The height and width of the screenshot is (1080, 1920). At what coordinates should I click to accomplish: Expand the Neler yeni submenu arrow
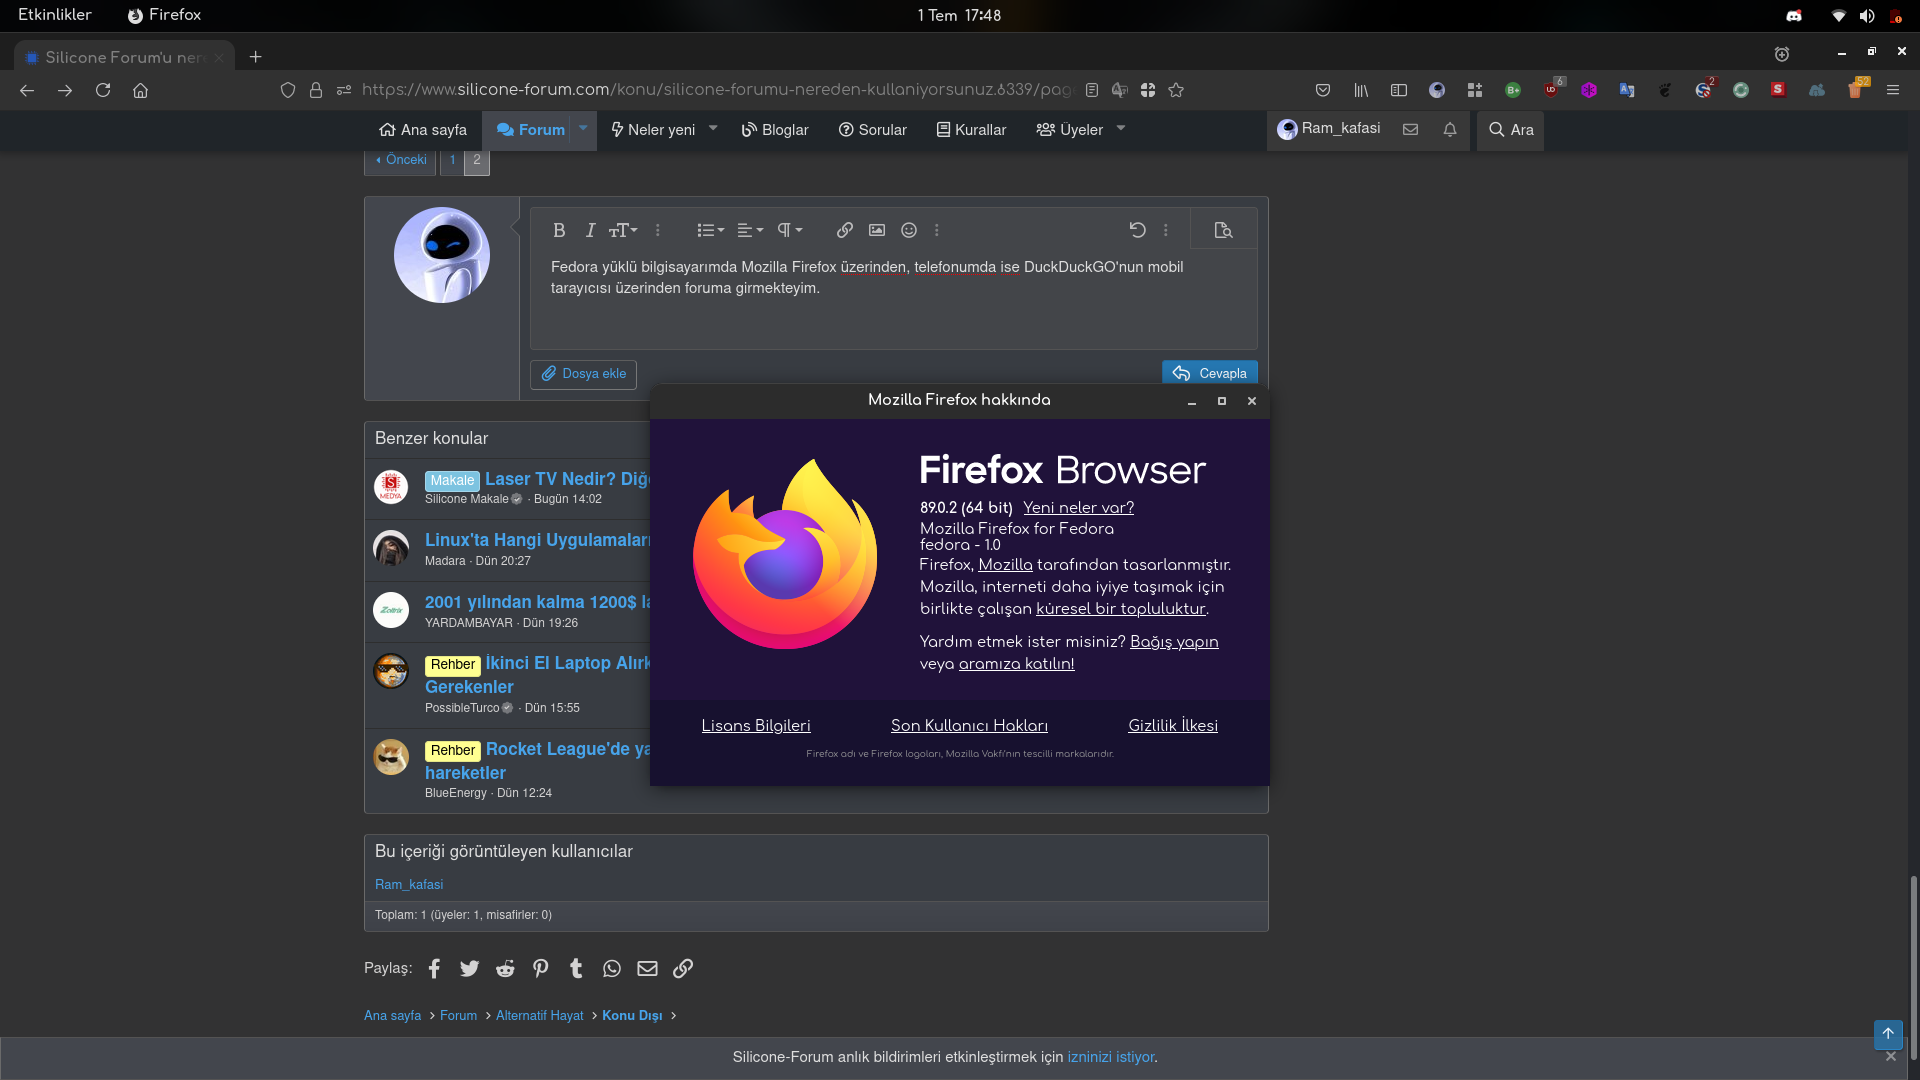(713, 129)
